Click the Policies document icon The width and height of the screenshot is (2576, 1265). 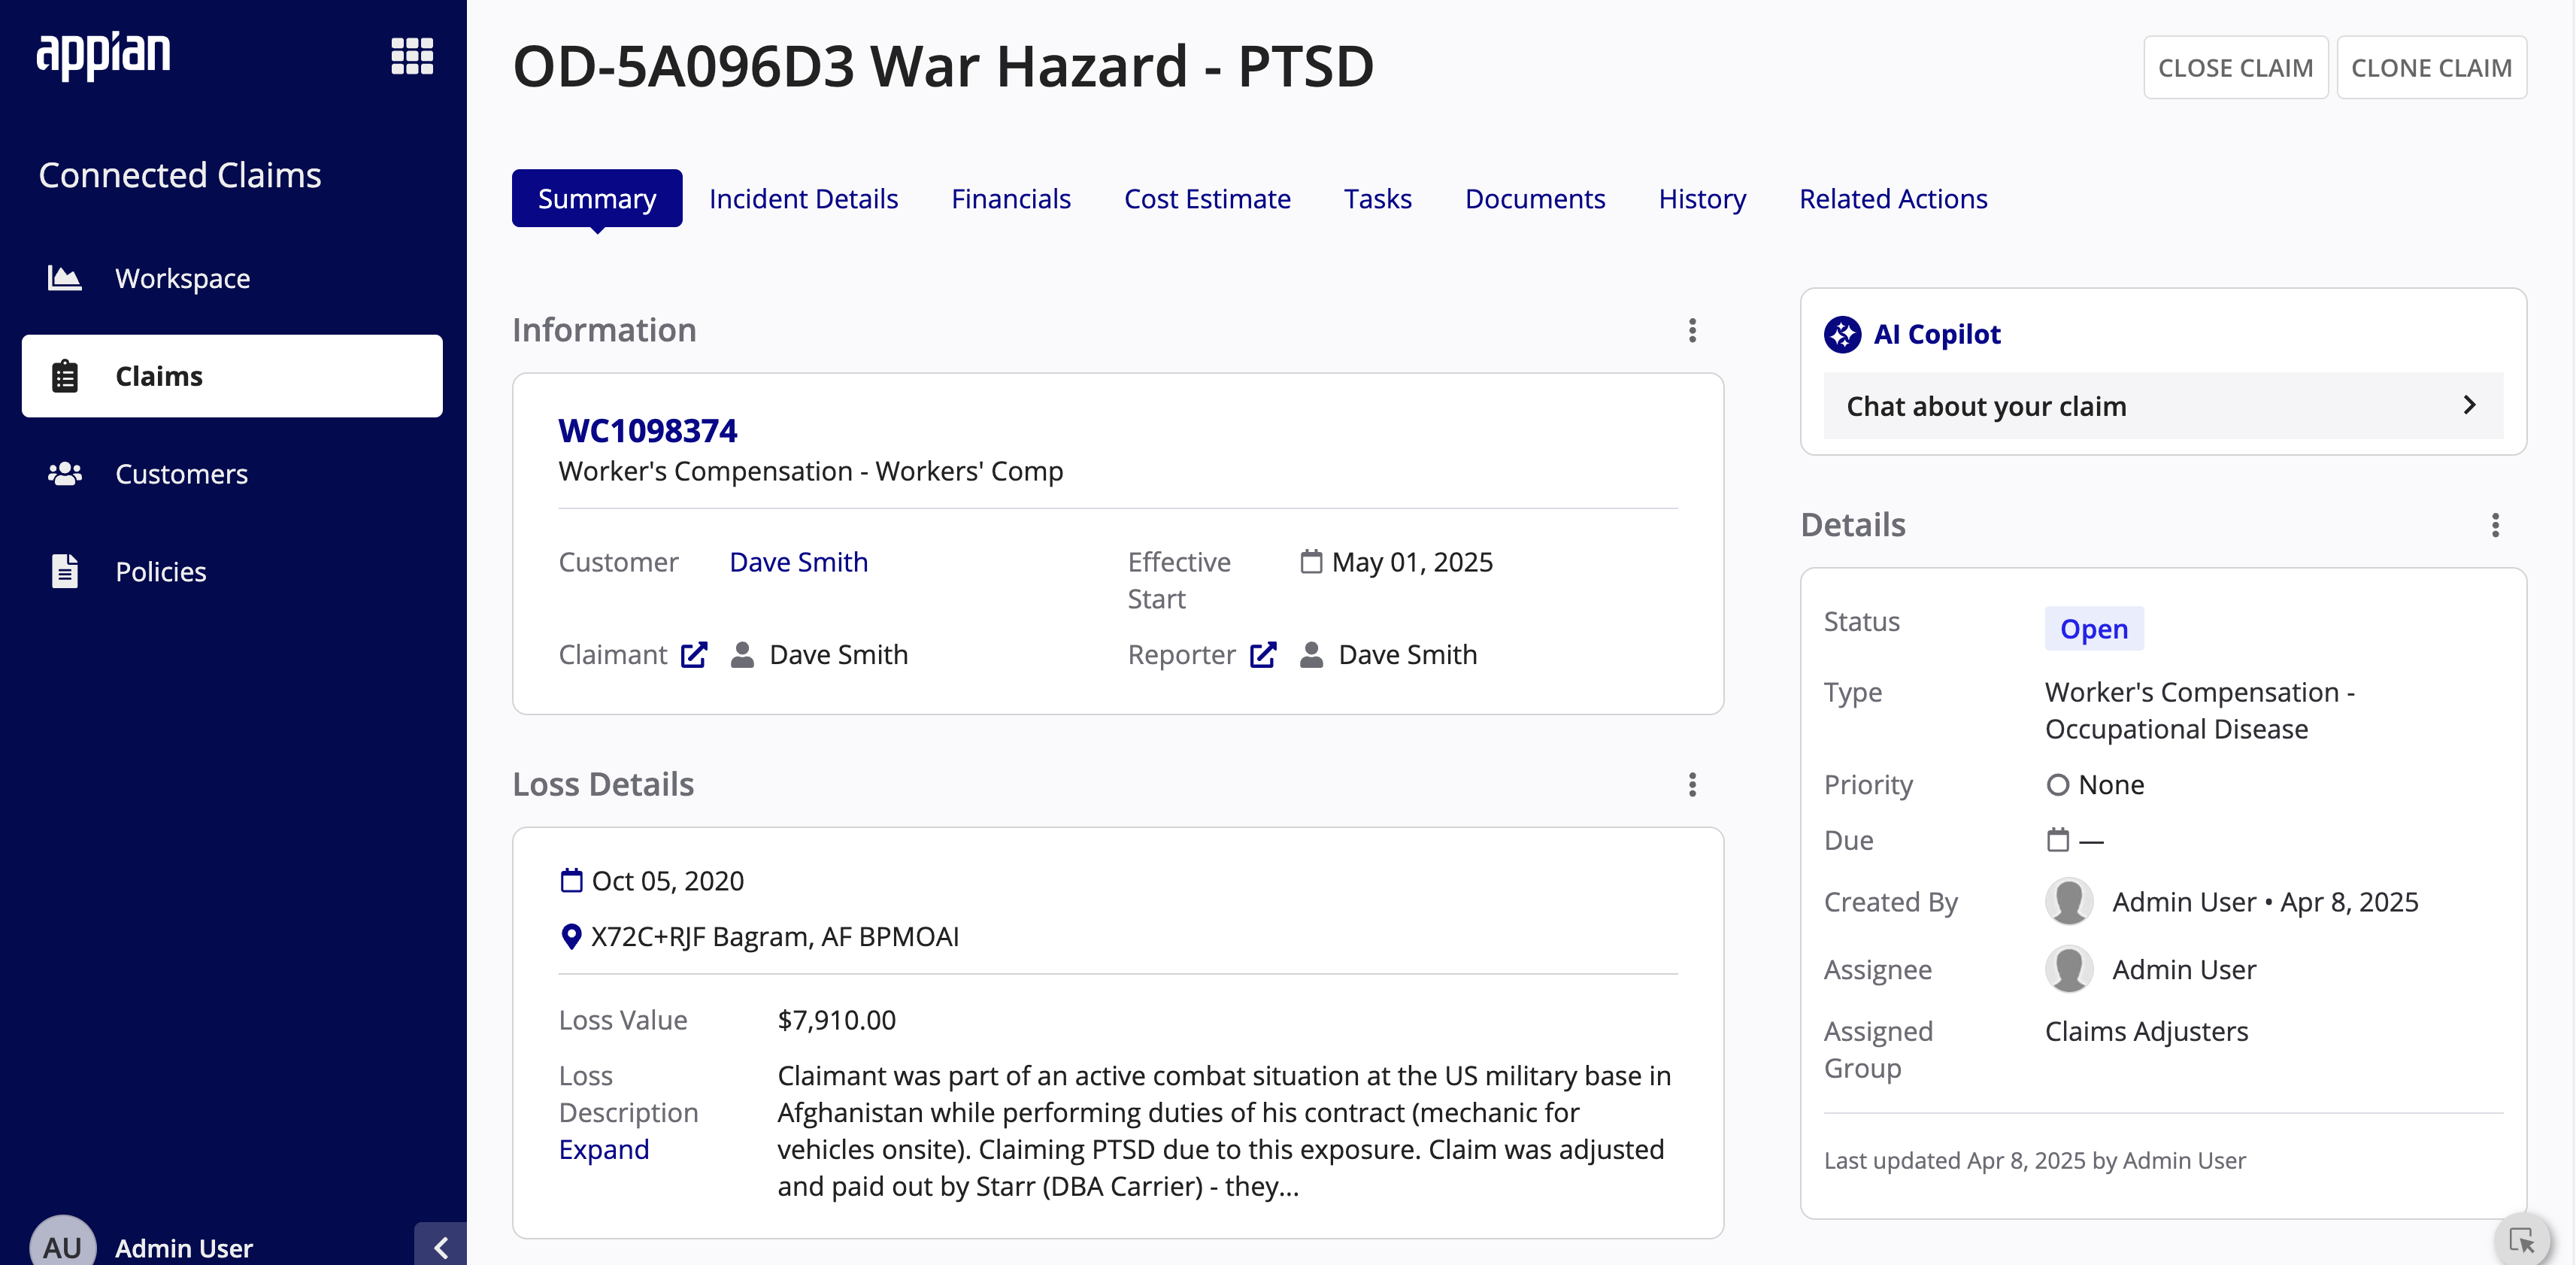65,571
